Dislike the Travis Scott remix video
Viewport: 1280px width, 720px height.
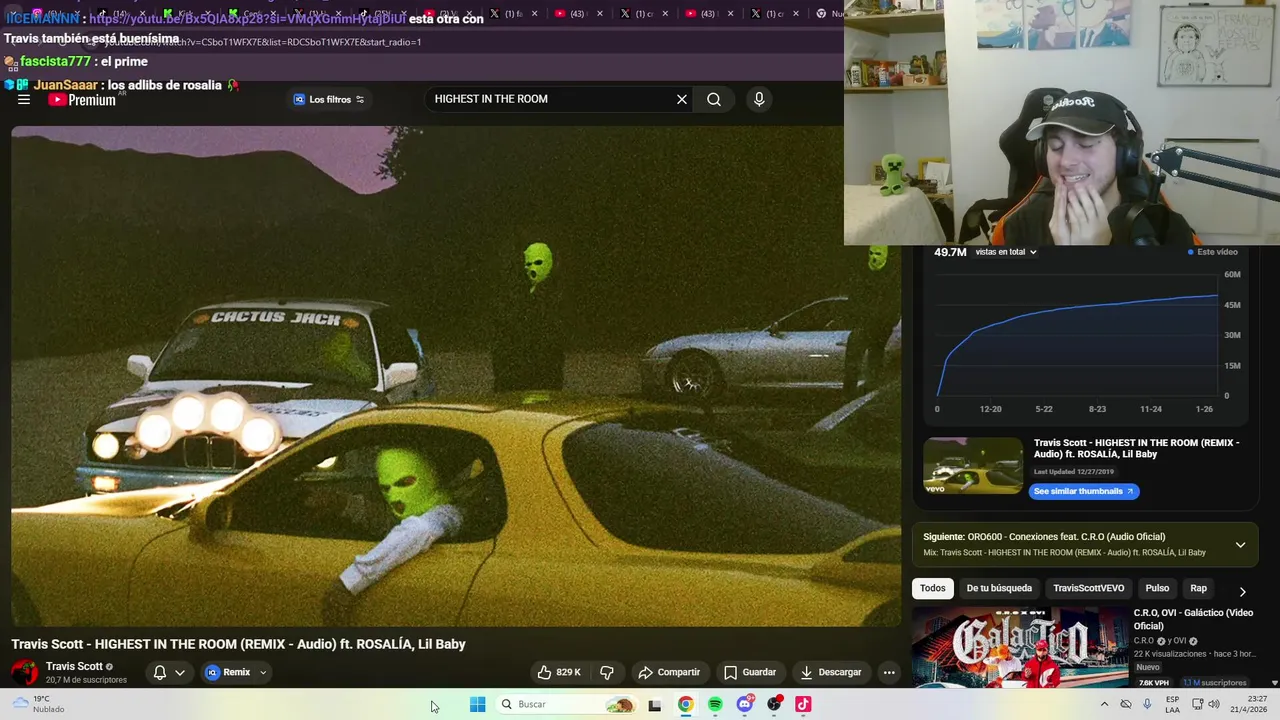(x=607, y=672)
